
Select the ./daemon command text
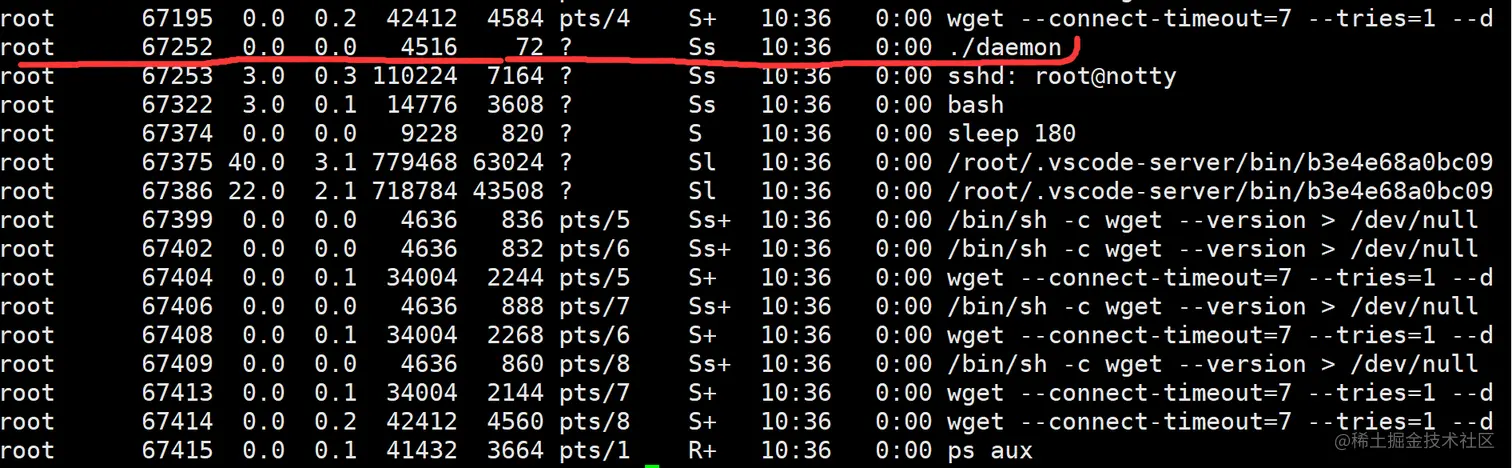click(x=1004, y=47)
